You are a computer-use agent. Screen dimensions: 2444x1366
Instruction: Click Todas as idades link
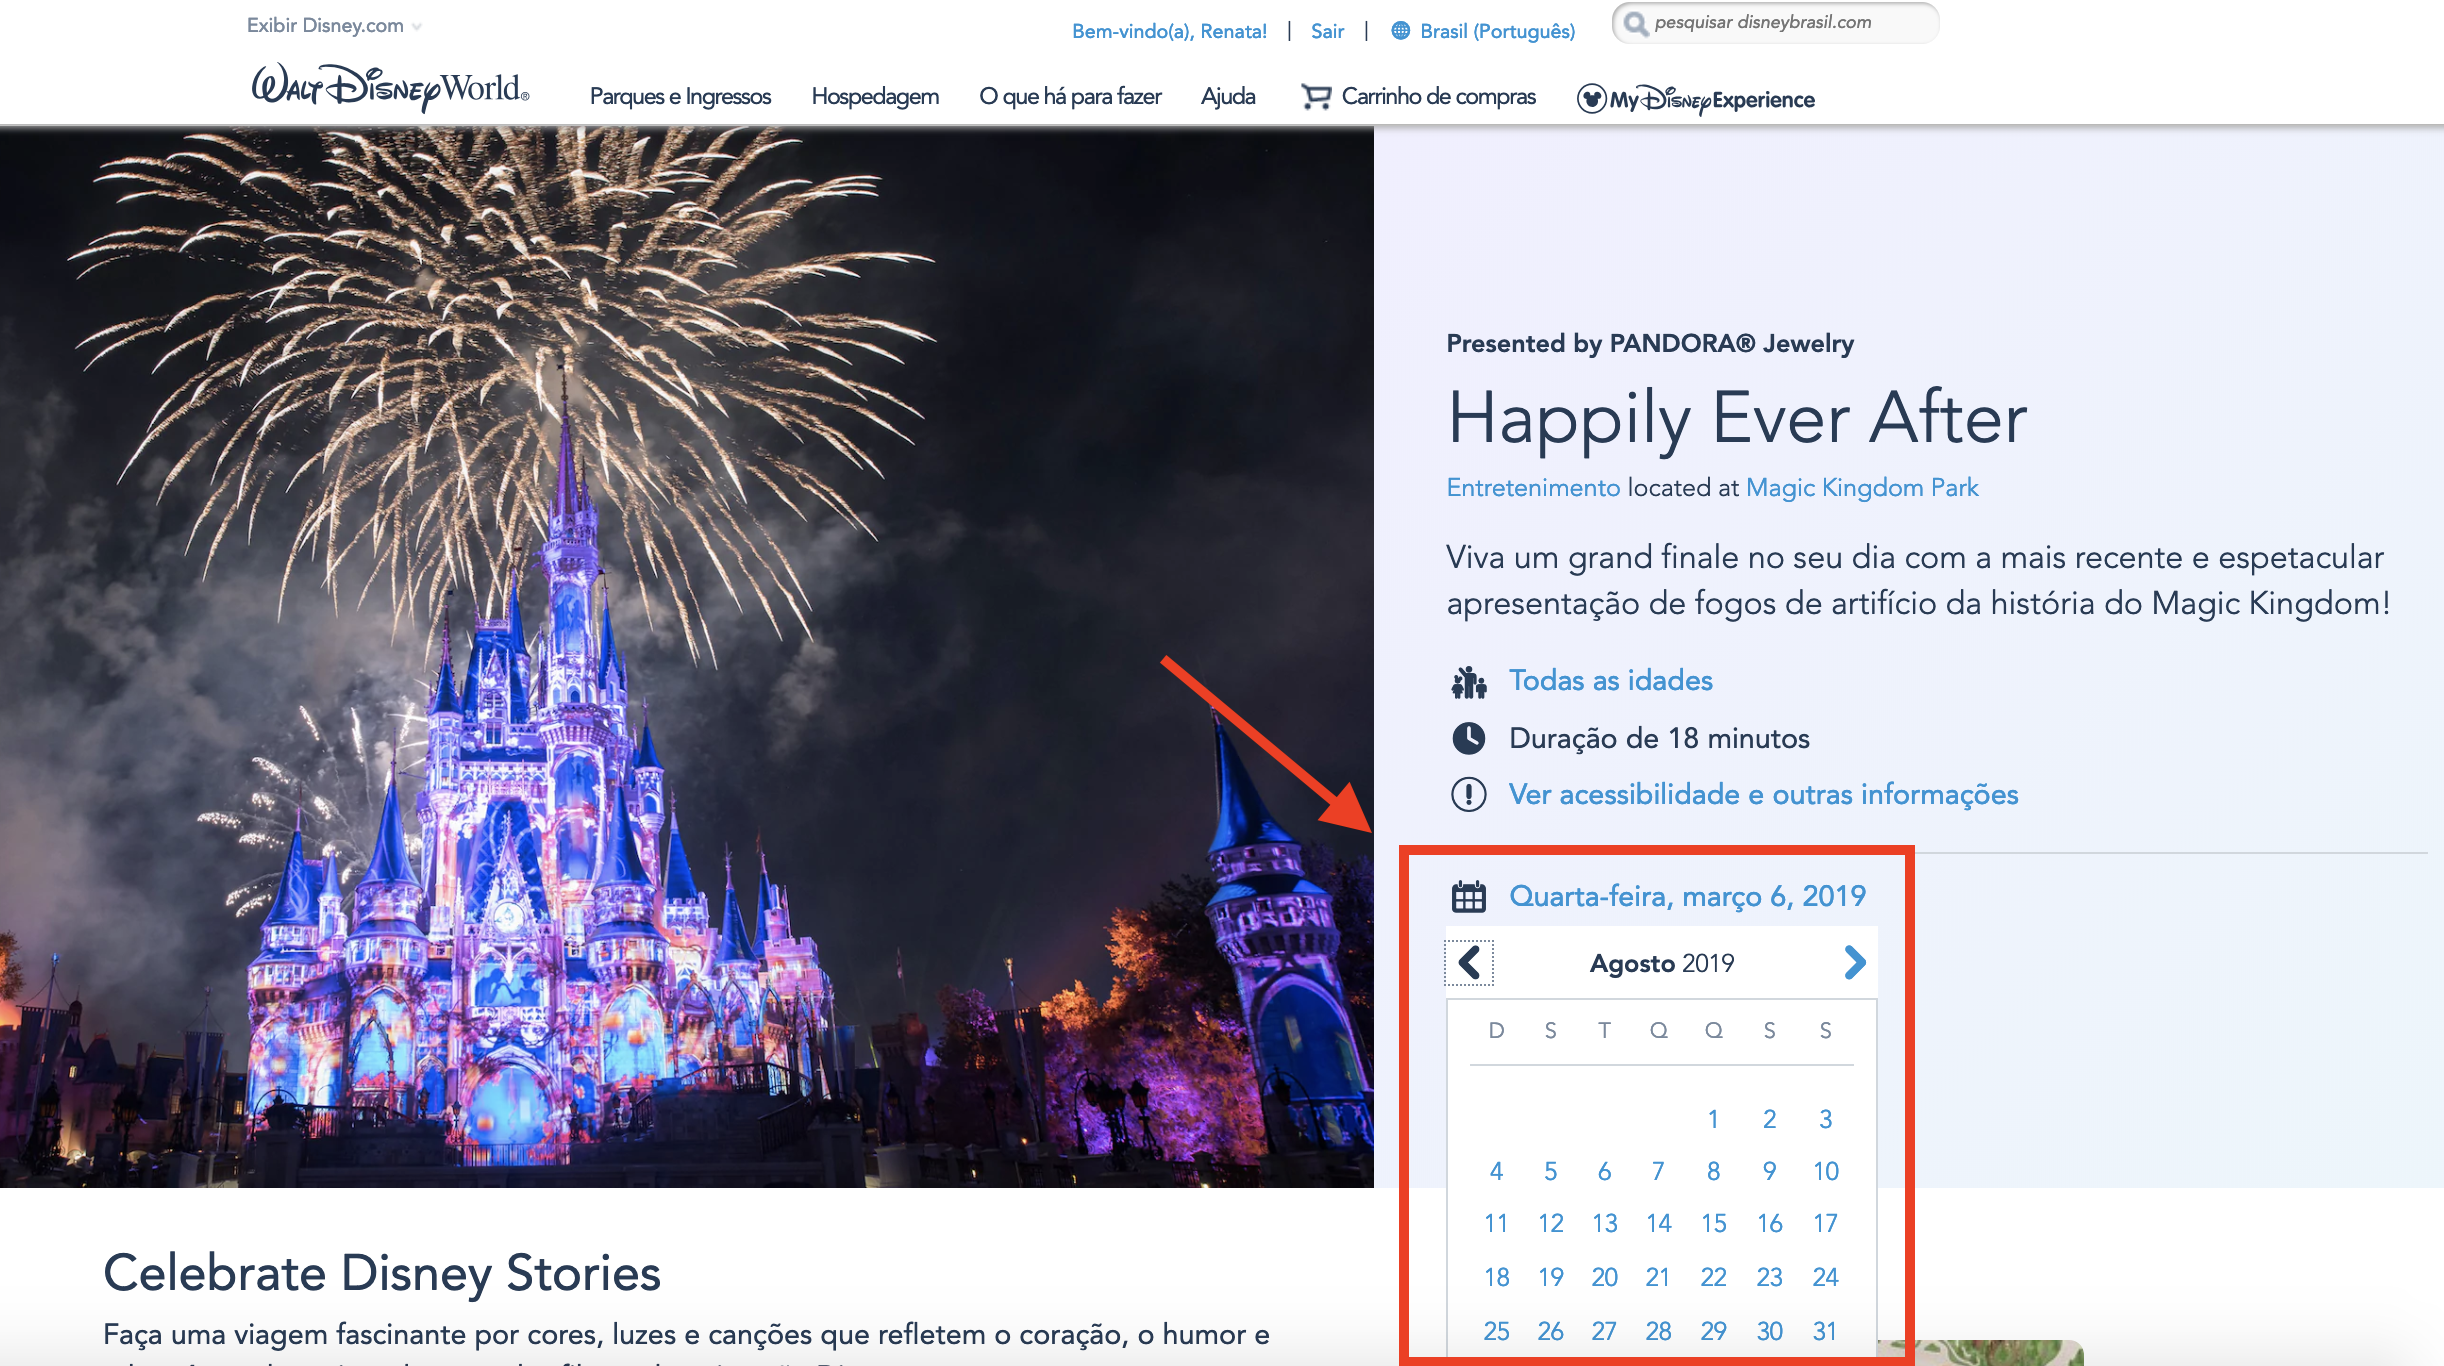1610,681
